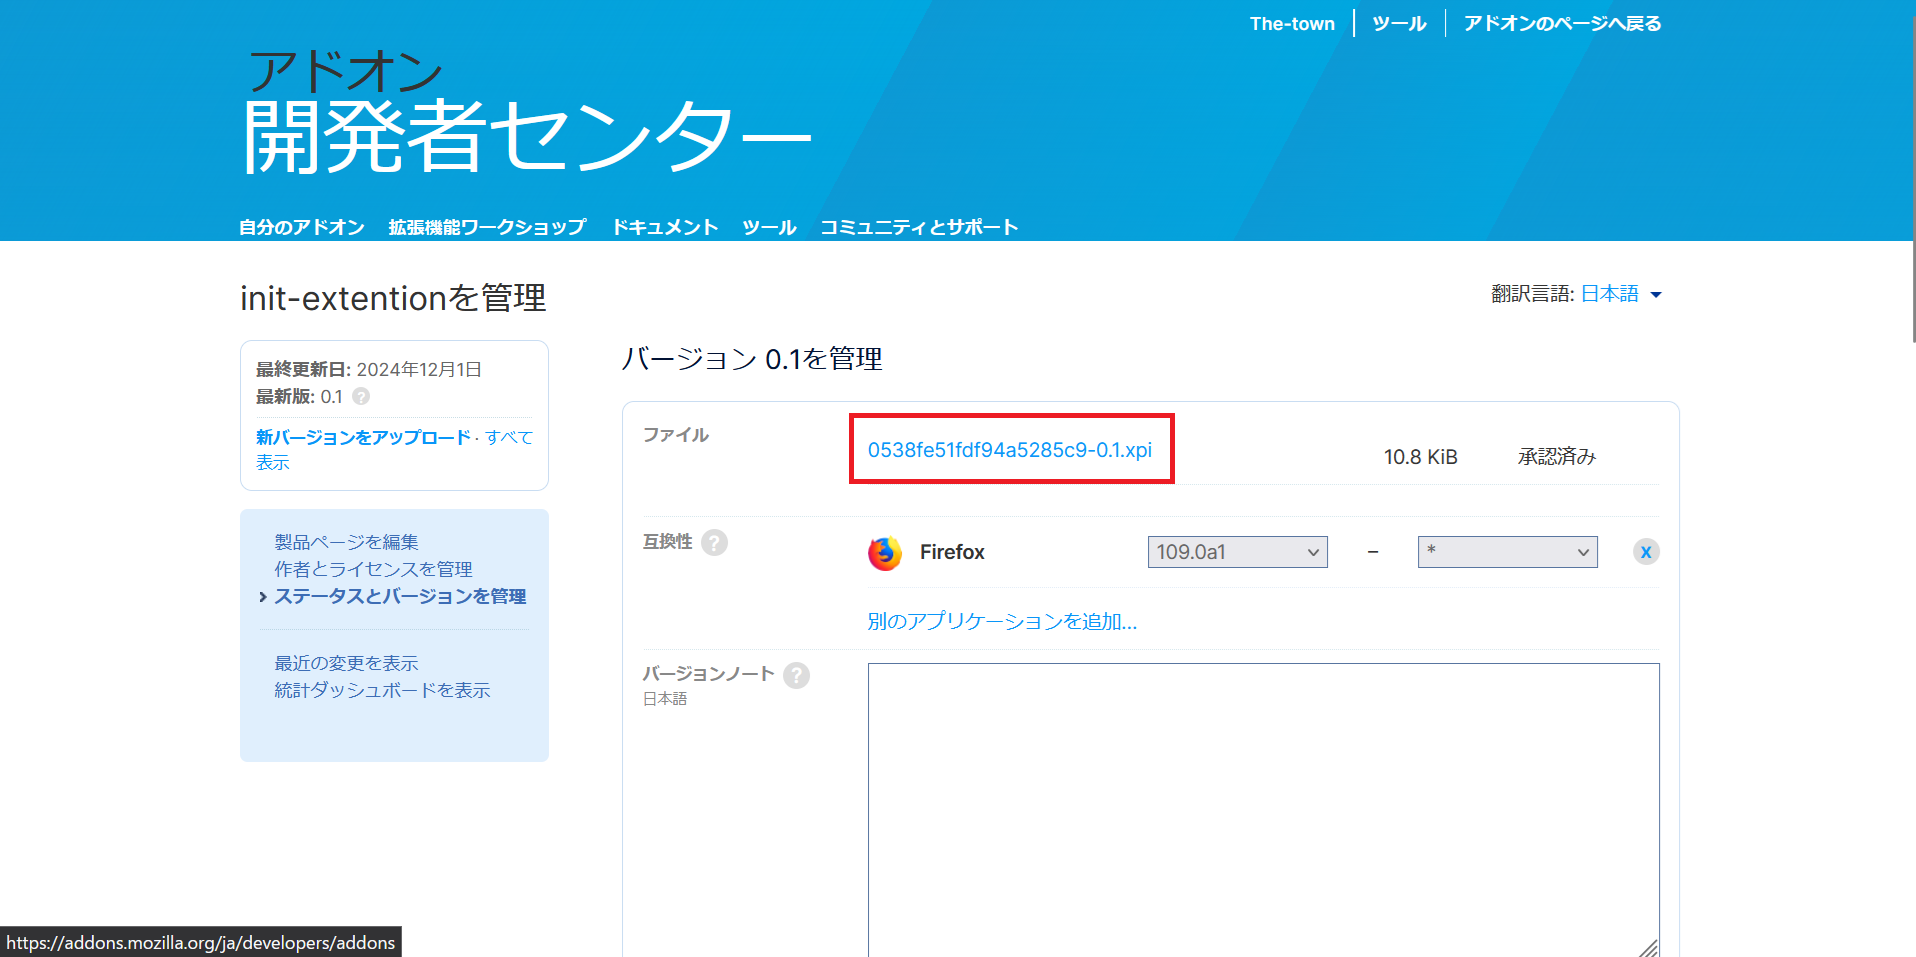Viewport: 1916px width, 957px height.
Task: Download file 0538fe51fdf94a5285c9-0.1.xpi
Action: pos(1010,450)
